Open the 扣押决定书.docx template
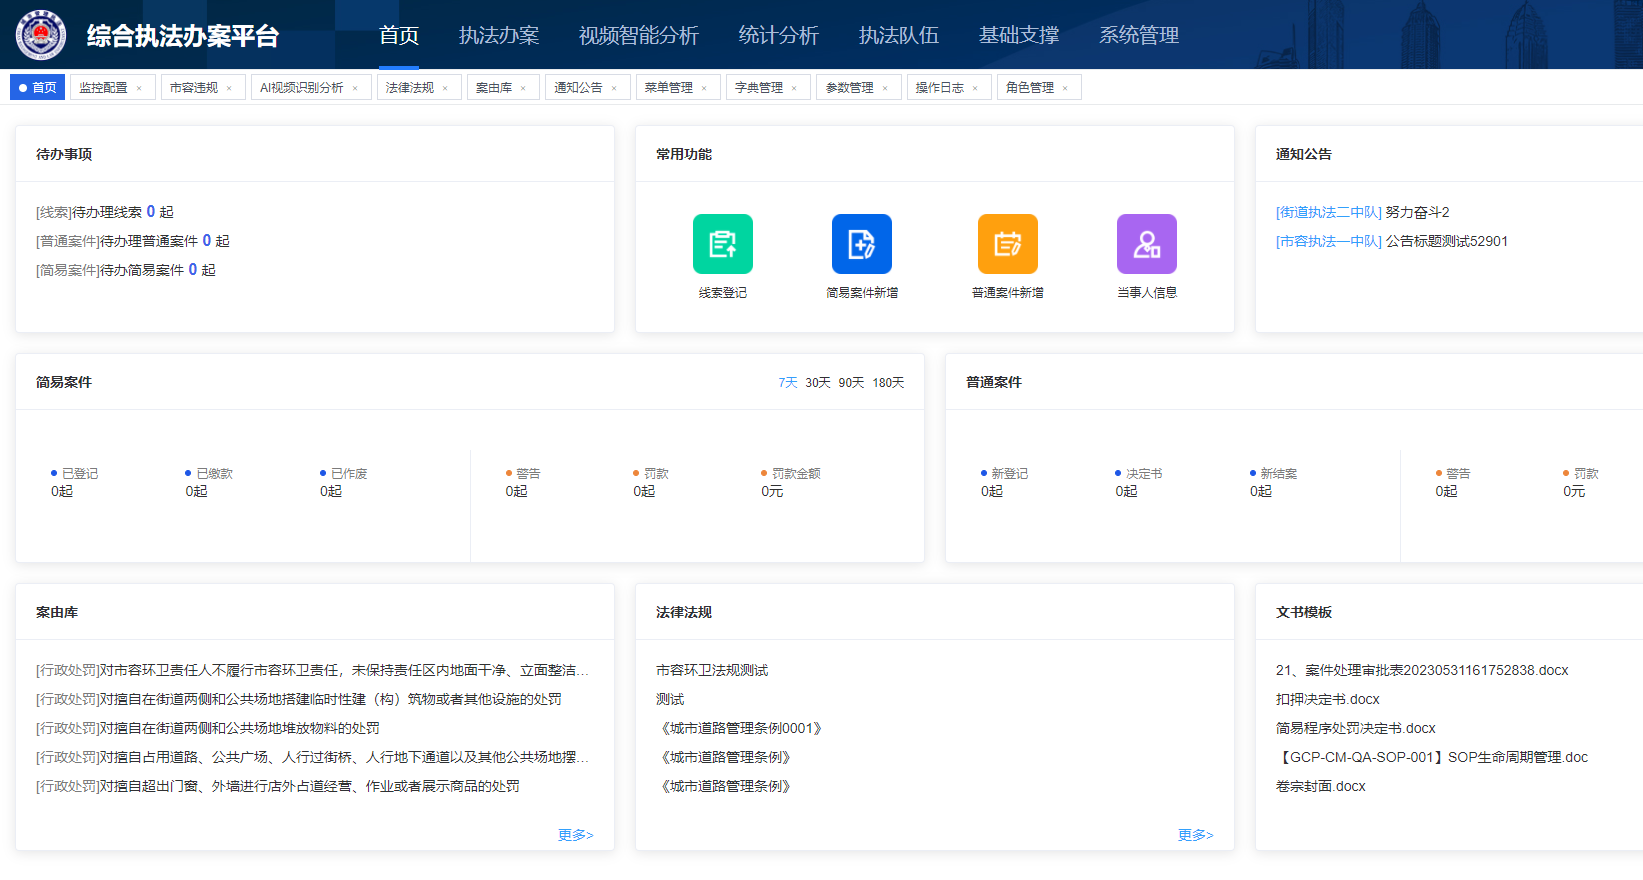Viewport: 1643px width, 880px height. pos(1328,699)
